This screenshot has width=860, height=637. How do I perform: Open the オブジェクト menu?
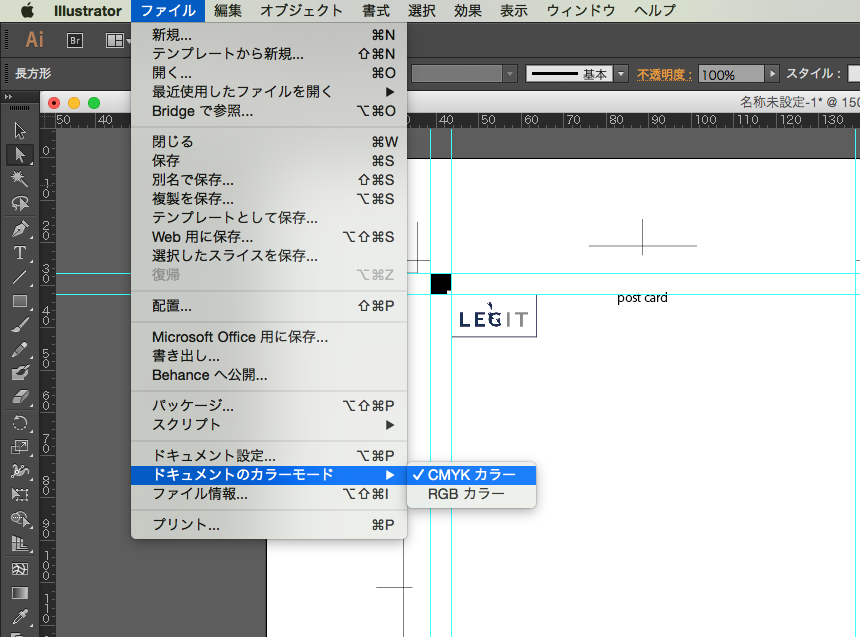(301, 10)
